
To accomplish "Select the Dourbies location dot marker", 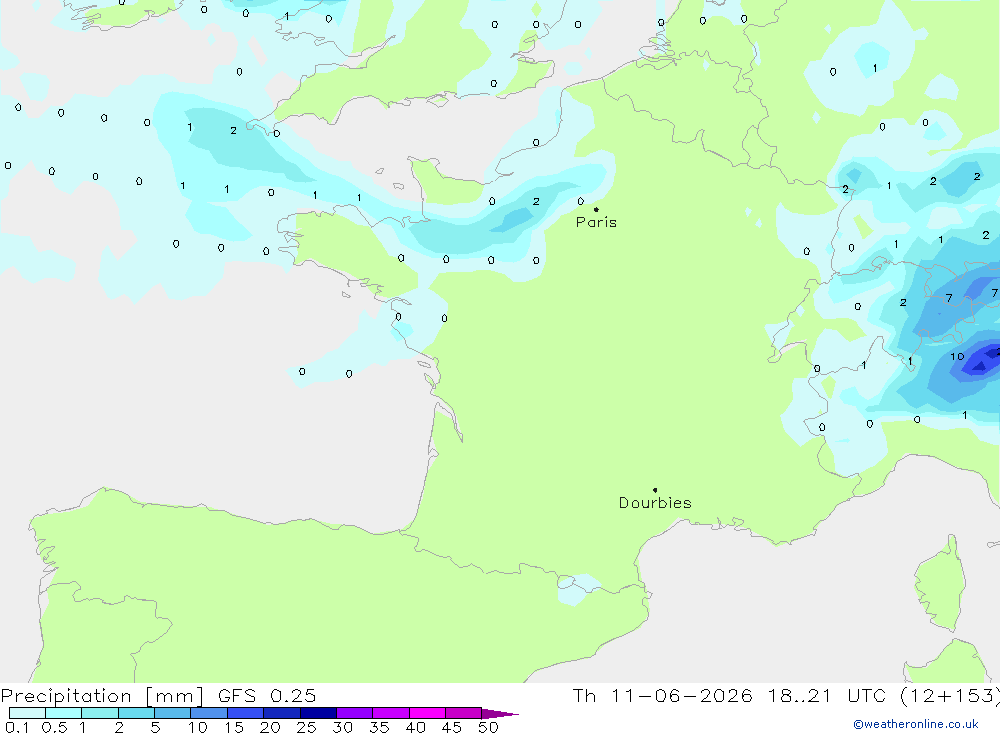I will 655,490.
